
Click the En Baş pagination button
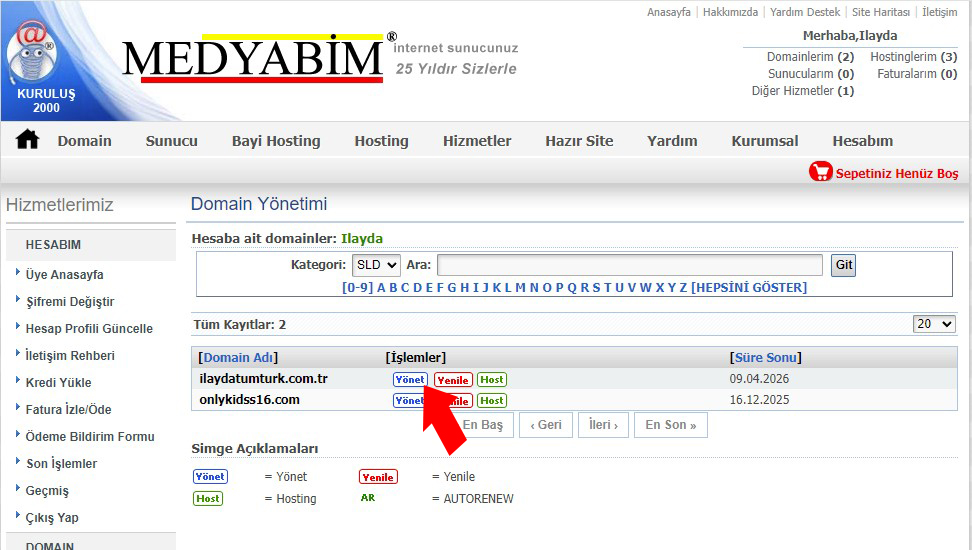click(486, 425)
